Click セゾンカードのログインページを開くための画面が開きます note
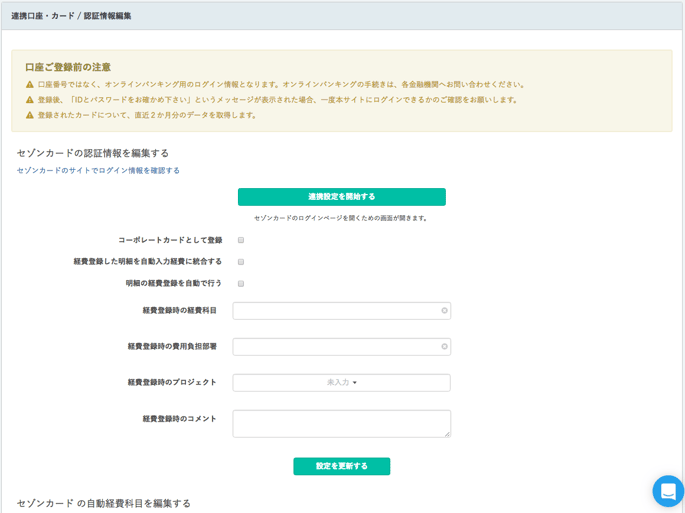685x513 pixels. pos(340,218)
